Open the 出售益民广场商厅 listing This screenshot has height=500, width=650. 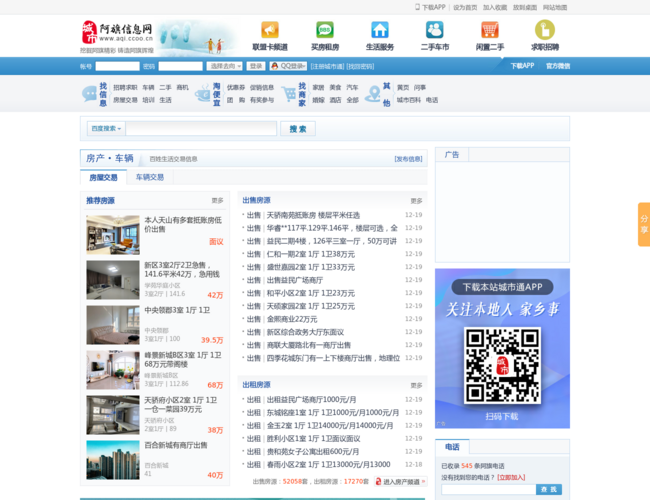295,280
